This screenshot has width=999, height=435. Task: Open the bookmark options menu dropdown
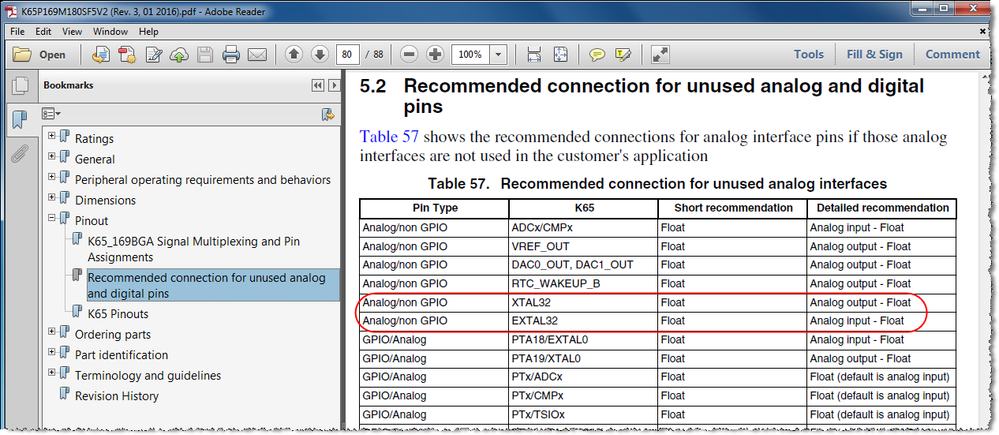point(51,114)
